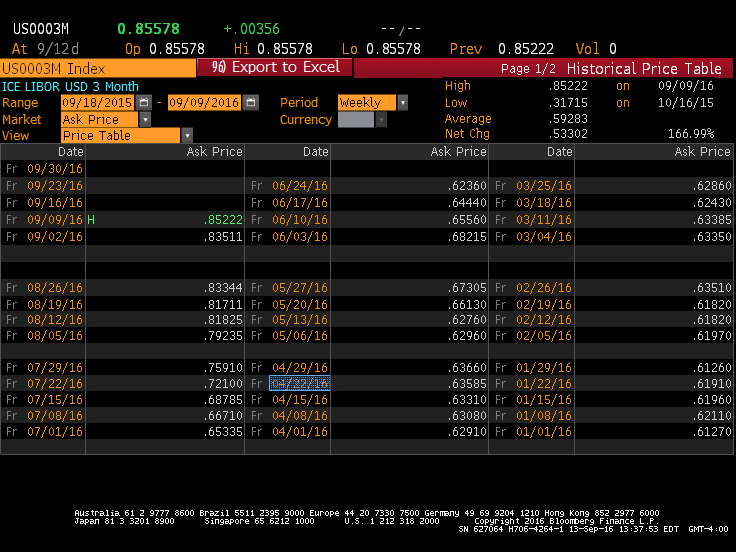Expand the Price Table view dropdown arrow

187,136
